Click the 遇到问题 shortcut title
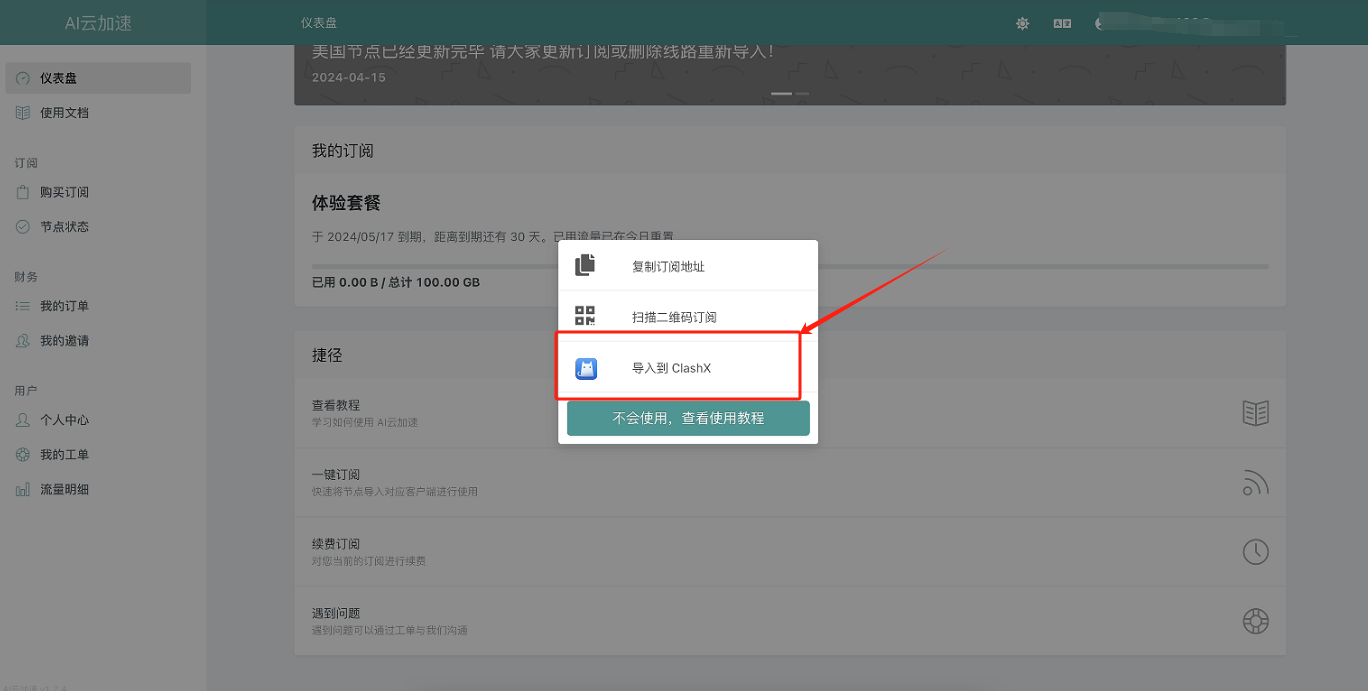This screenshot has height=691, width=1368. click(x=336, y=613)
